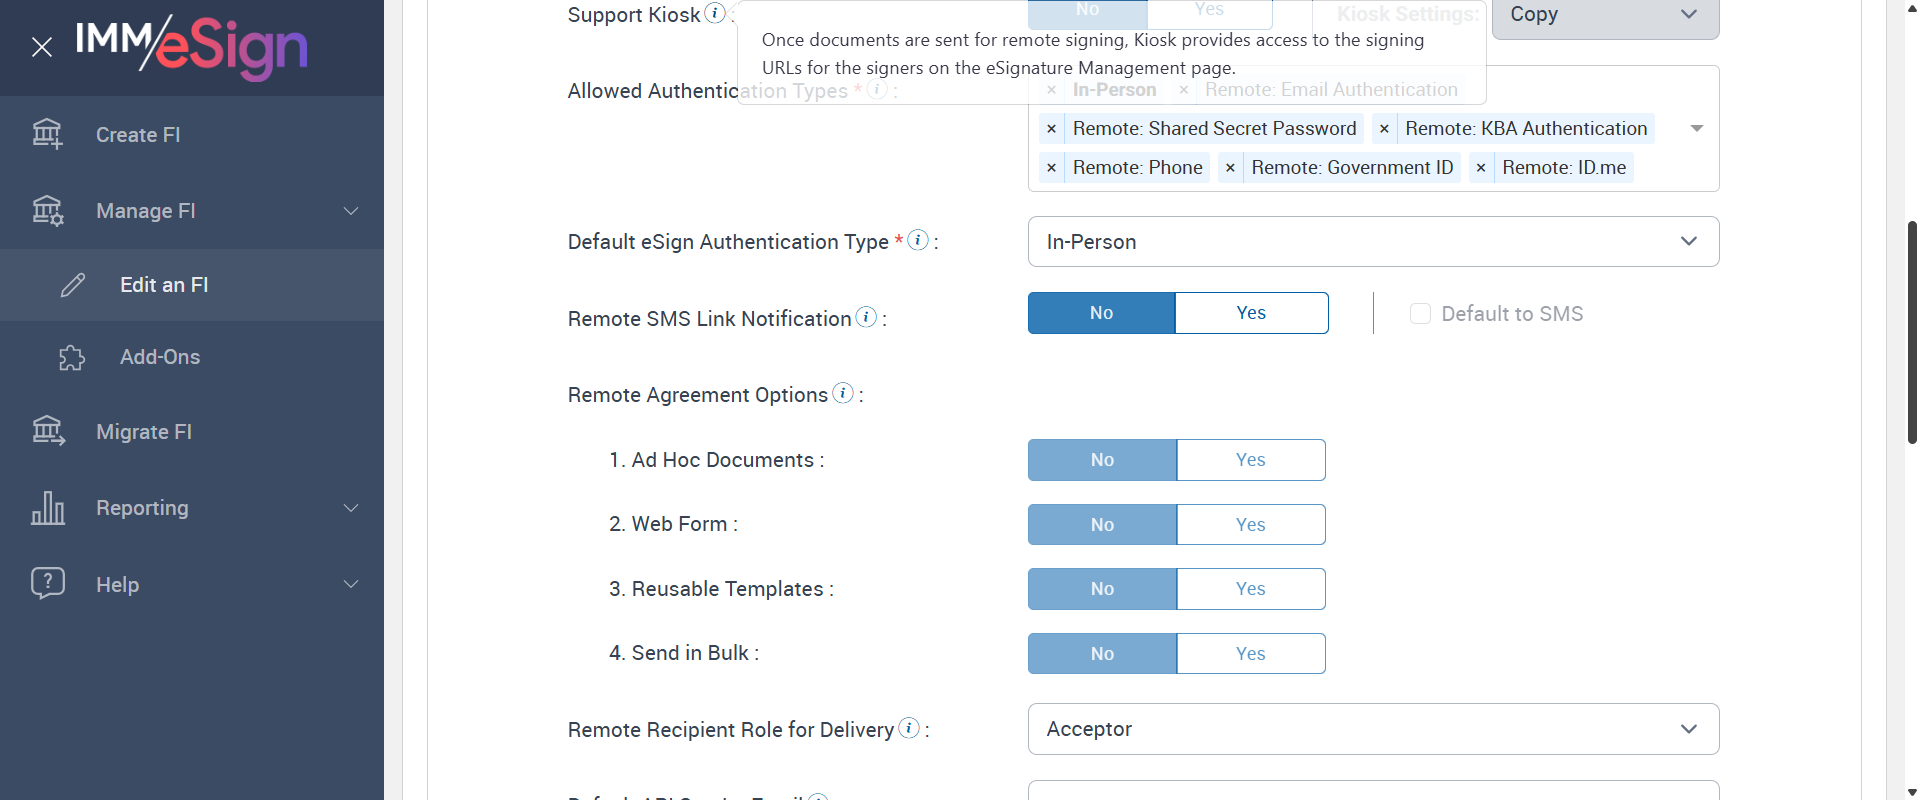Viewport: 1920px width, 800px height.
Task: Set Ad Hoc Documents to Yes
Action: (1251, 460)
